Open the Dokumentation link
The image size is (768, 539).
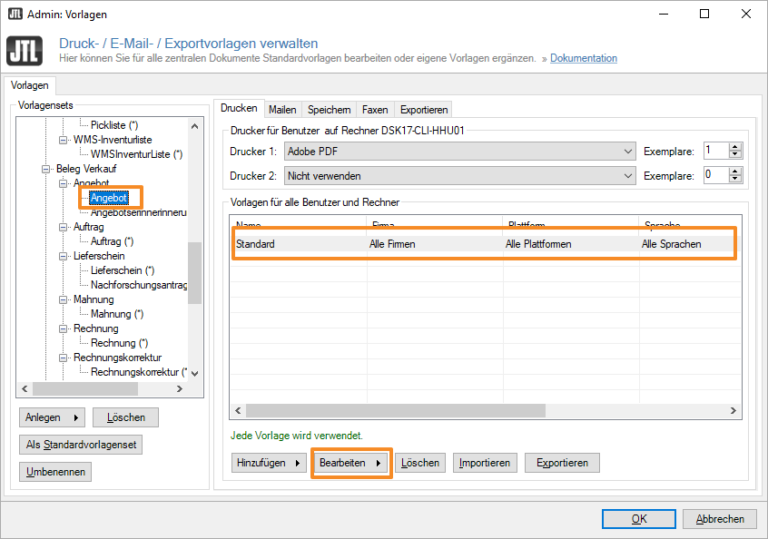(583, 59)
